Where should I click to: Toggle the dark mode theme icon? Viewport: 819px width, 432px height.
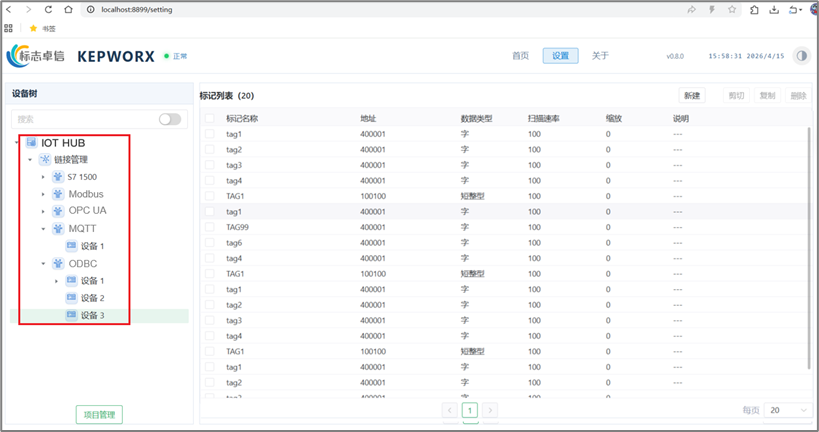coord(801,56)
